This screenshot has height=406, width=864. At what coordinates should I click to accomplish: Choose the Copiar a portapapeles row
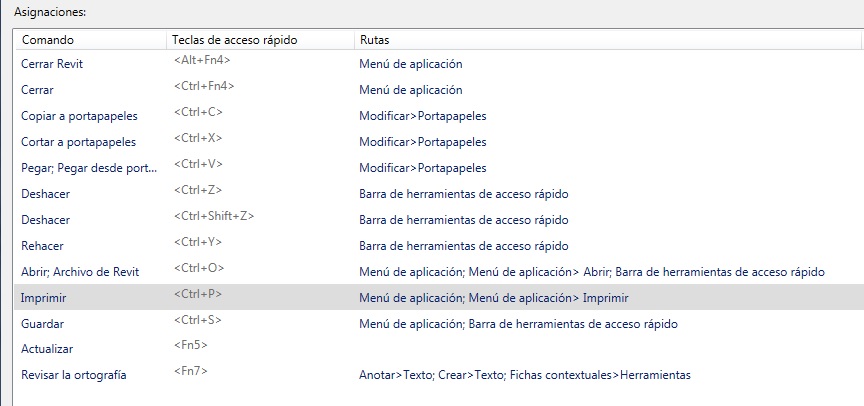pos(79,116)
